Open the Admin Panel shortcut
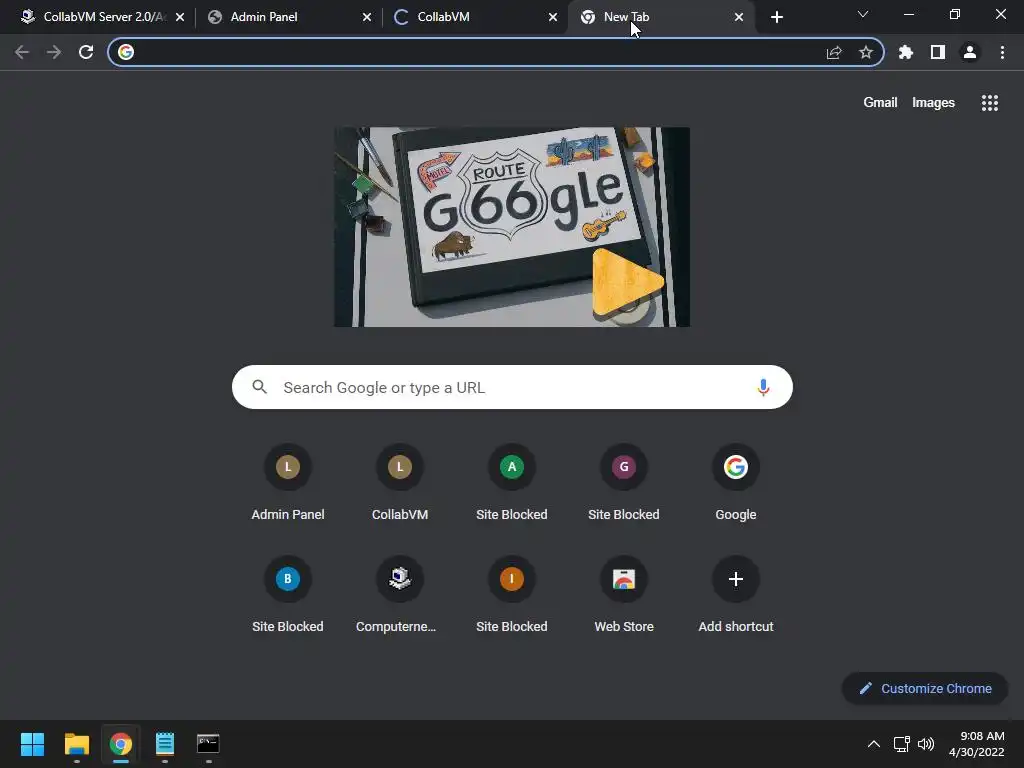The height and width of the screenshot is (768, 1024). click(288, 483)
